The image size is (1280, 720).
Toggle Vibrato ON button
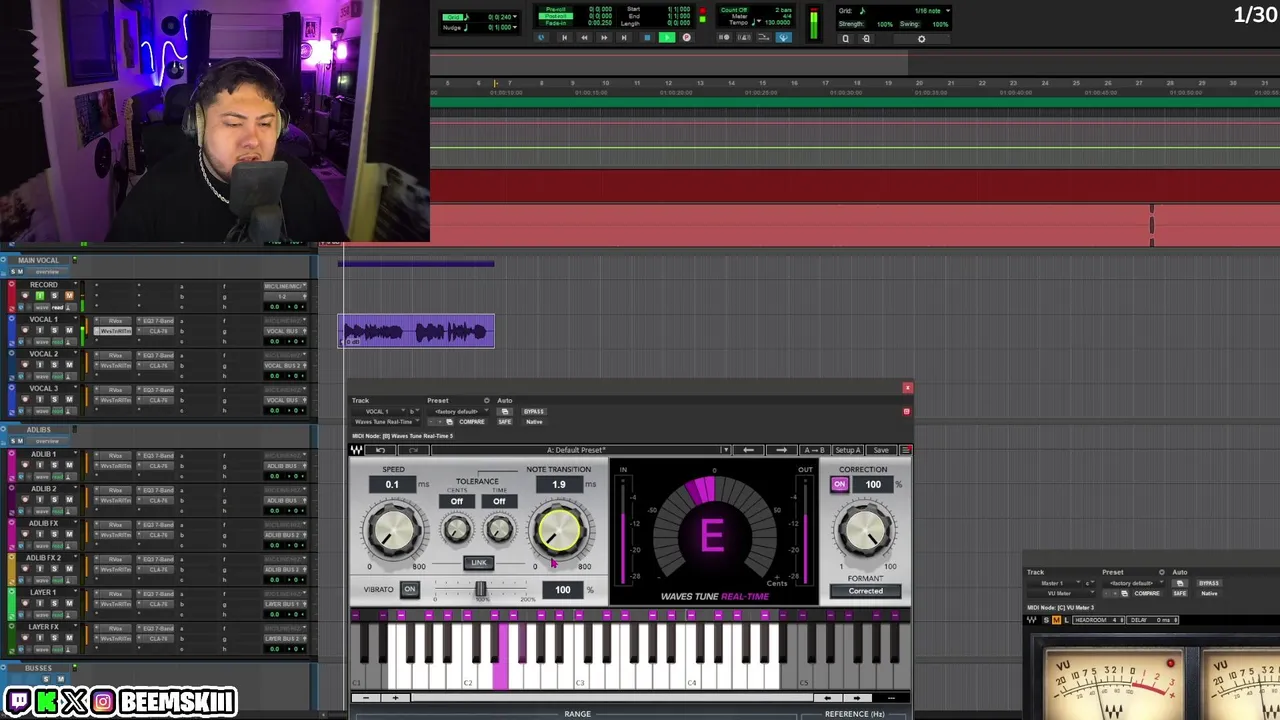tap(409, 589)
